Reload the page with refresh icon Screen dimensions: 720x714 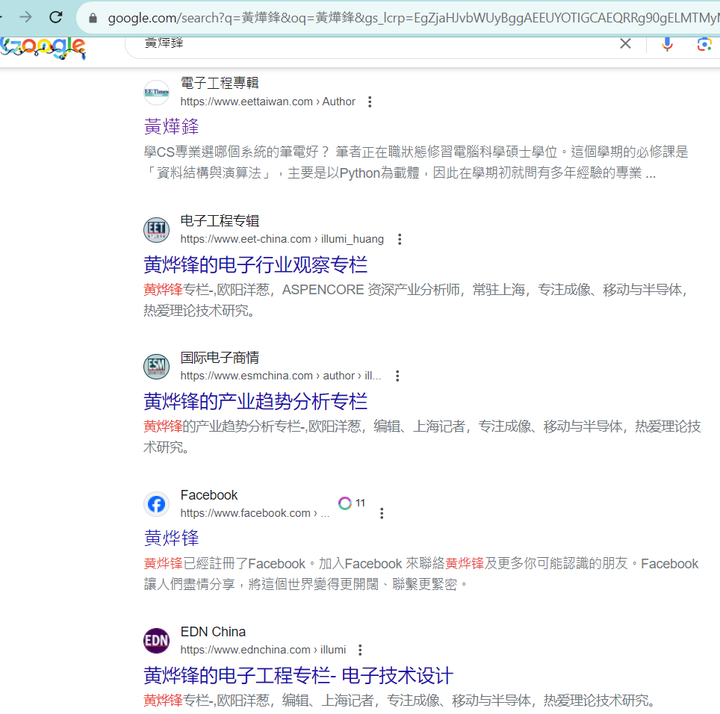click(x=56, y=17)
